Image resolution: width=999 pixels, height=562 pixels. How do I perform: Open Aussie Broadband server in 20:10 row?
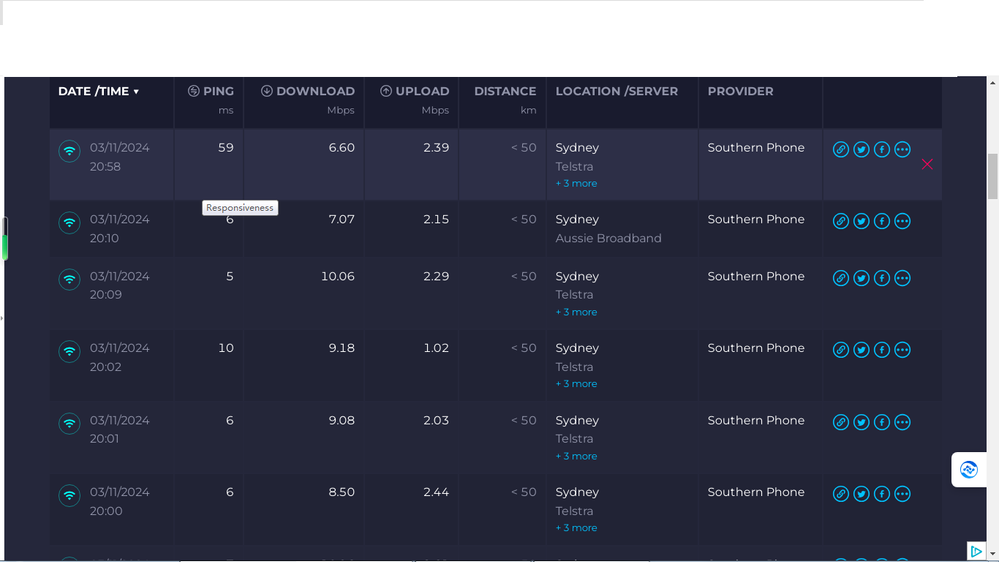coord(608,238)
